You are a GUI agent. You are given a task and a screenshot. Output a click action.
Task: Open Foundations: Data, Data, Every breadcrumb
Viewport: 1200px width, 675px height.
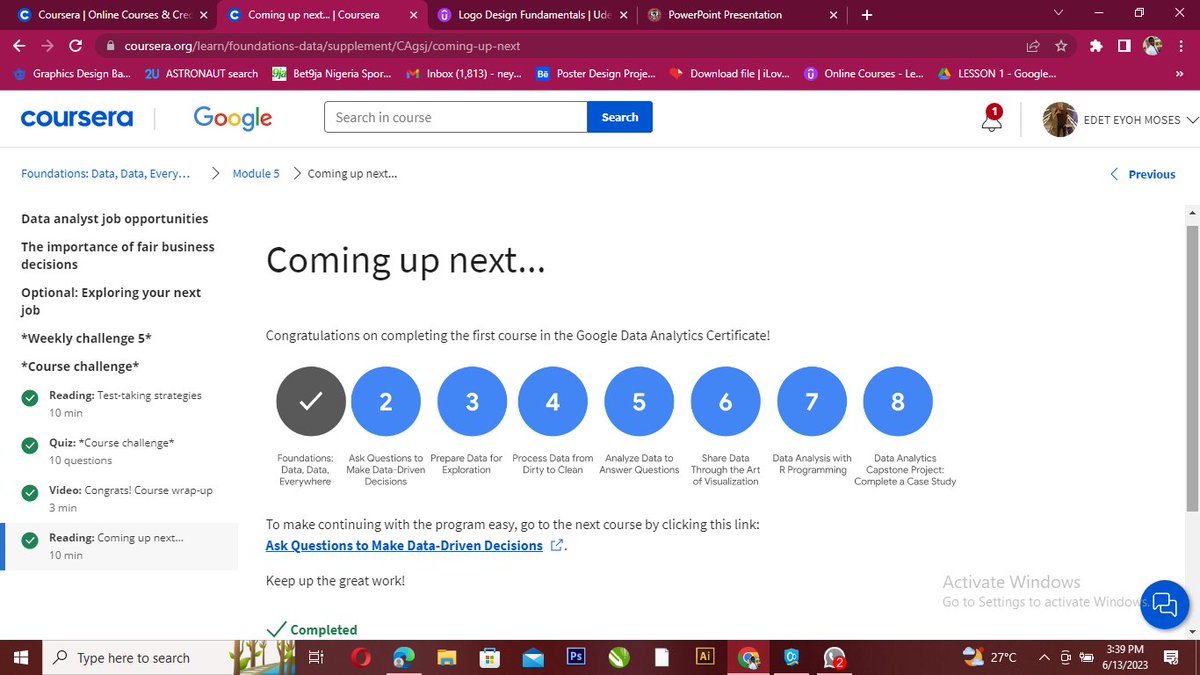click(106, 173)
